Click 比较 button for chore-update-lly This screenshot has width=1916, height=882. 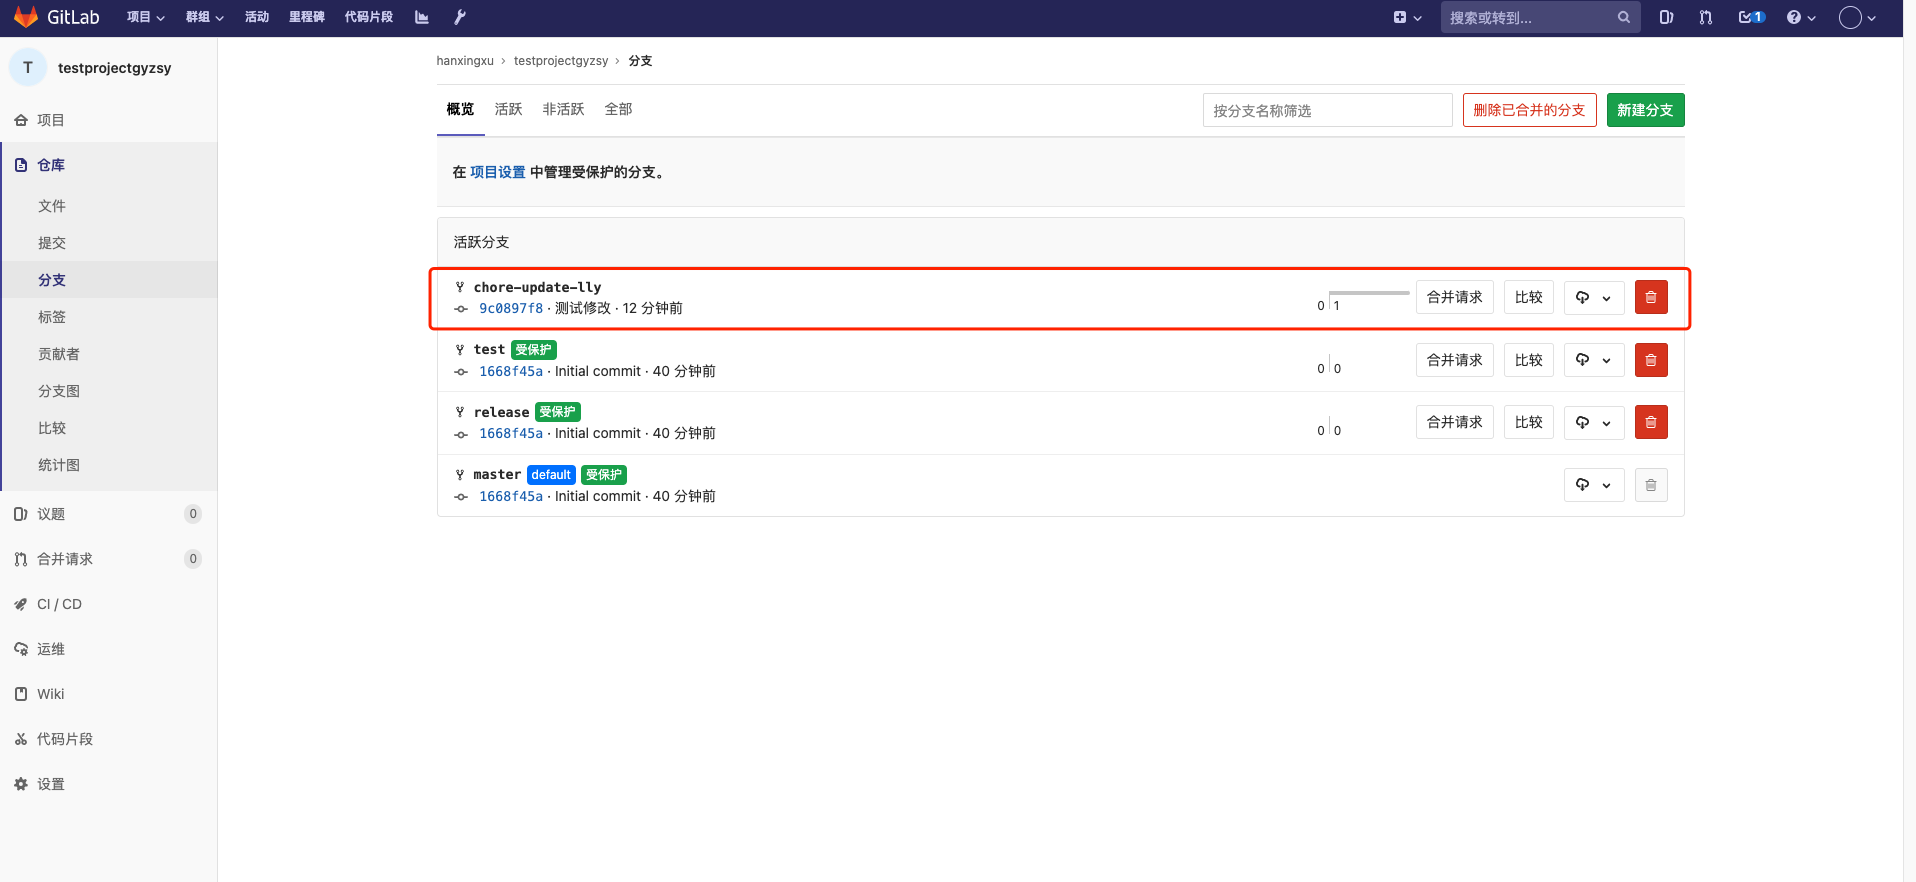(x=1529, y=297)
